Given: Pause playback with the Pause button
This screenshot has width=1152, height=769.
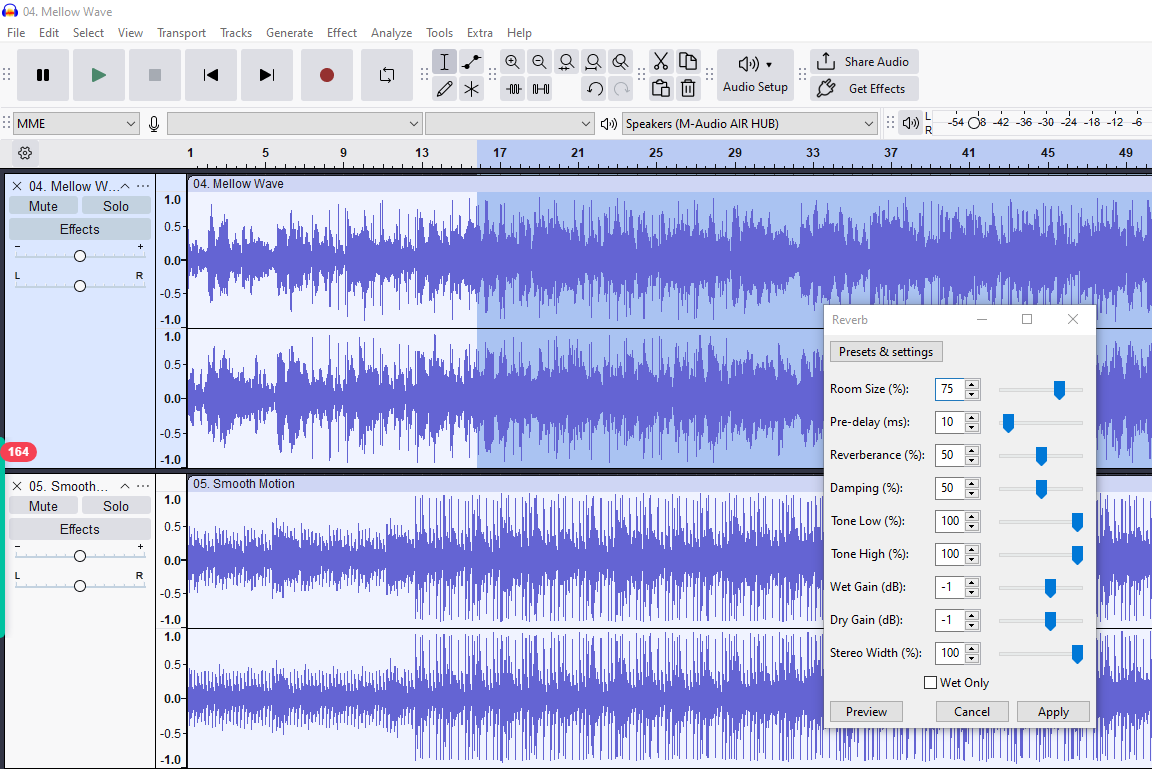Looking at the screenshot, I should [x=43, y=75].
